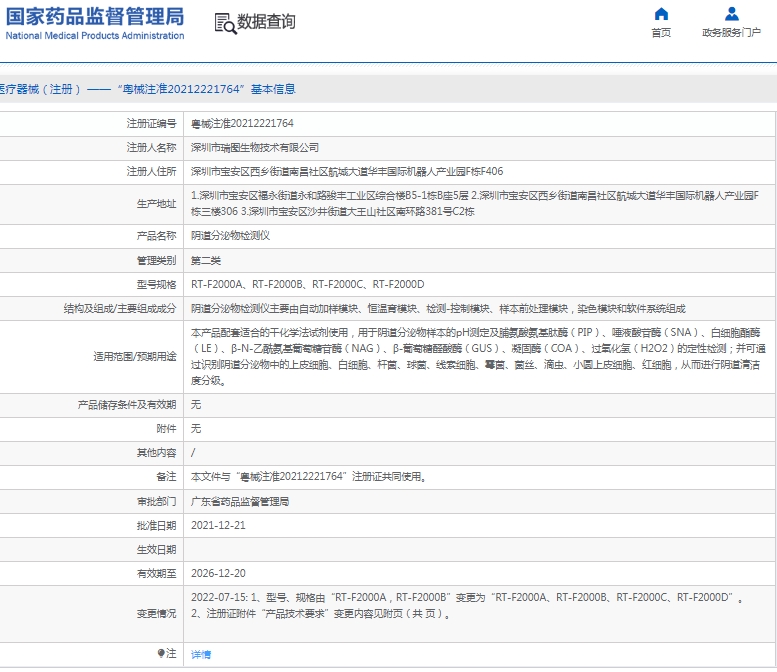777x672 pixels.
Task: Open the 详情 details link
Action: point(201,654)
